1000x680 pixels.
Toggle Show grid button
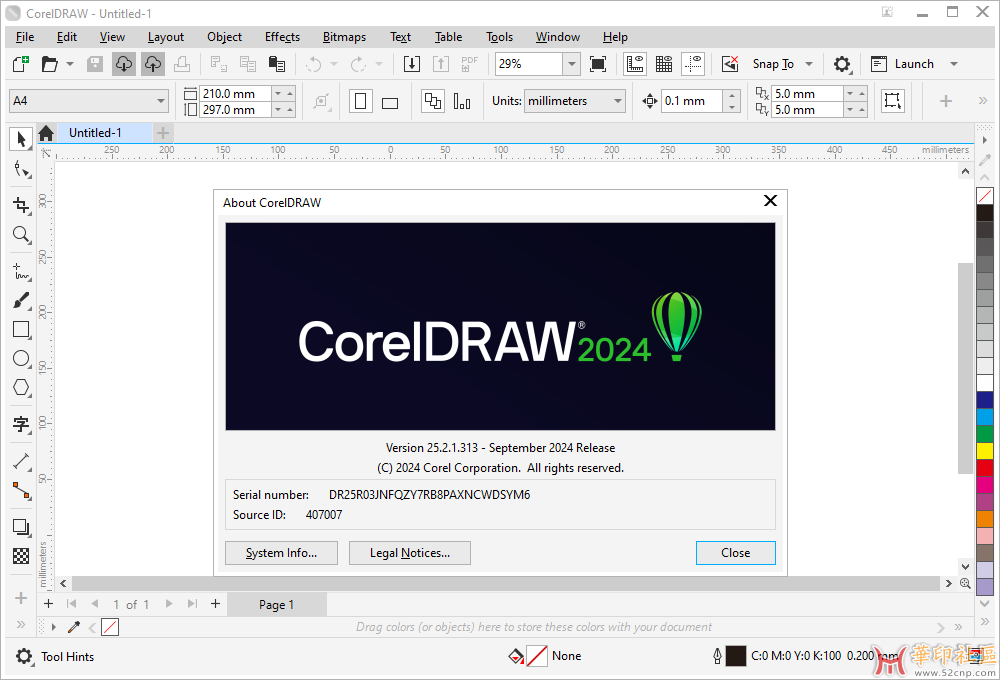coord(664,64)
